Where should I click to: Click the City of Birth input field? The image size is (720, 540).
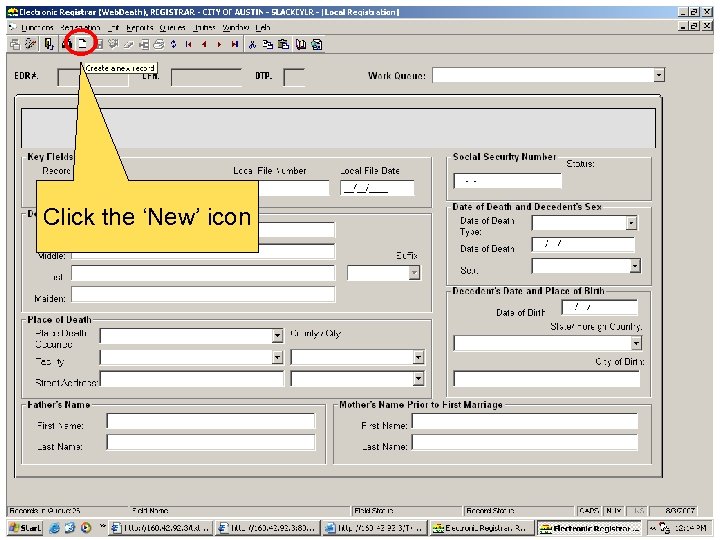coord(547,379)
